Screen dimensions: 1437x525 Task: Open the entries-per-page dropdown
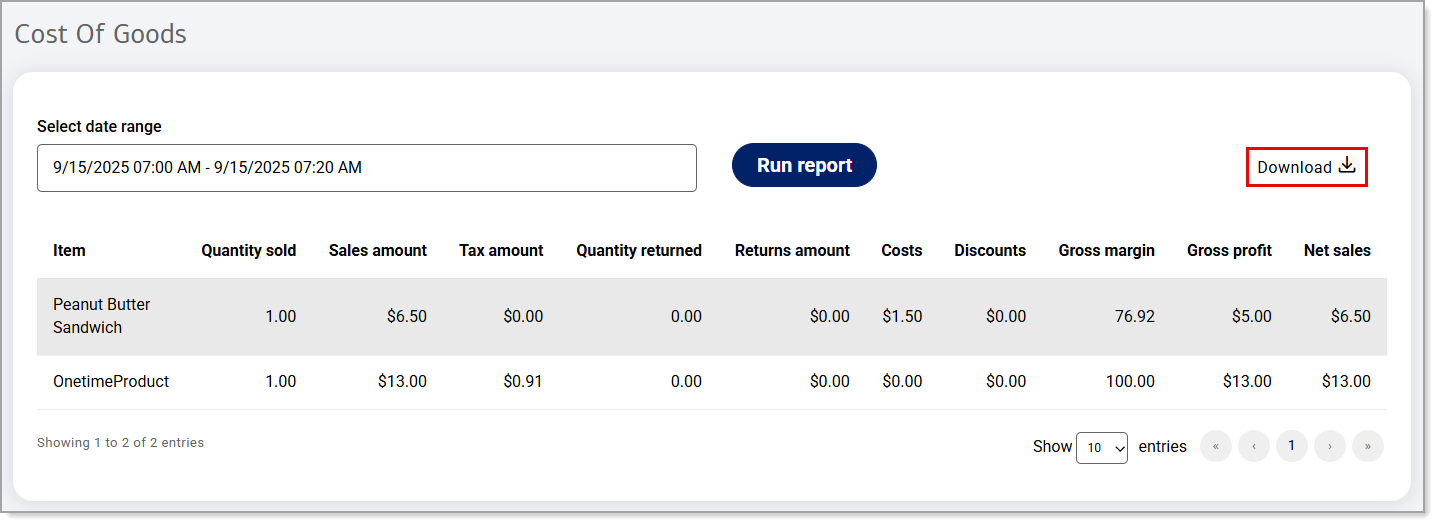[x=1101, y=447]
